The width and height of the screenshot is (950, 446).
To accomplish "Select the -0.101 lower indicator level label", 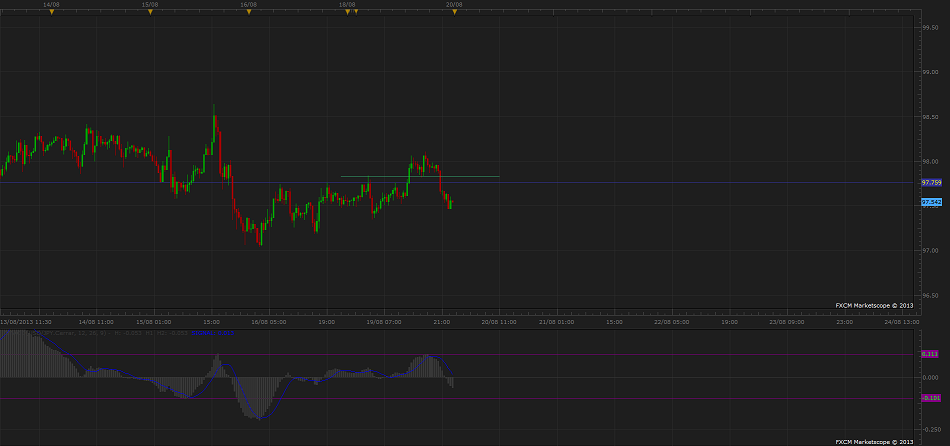I will click(930, 399).
